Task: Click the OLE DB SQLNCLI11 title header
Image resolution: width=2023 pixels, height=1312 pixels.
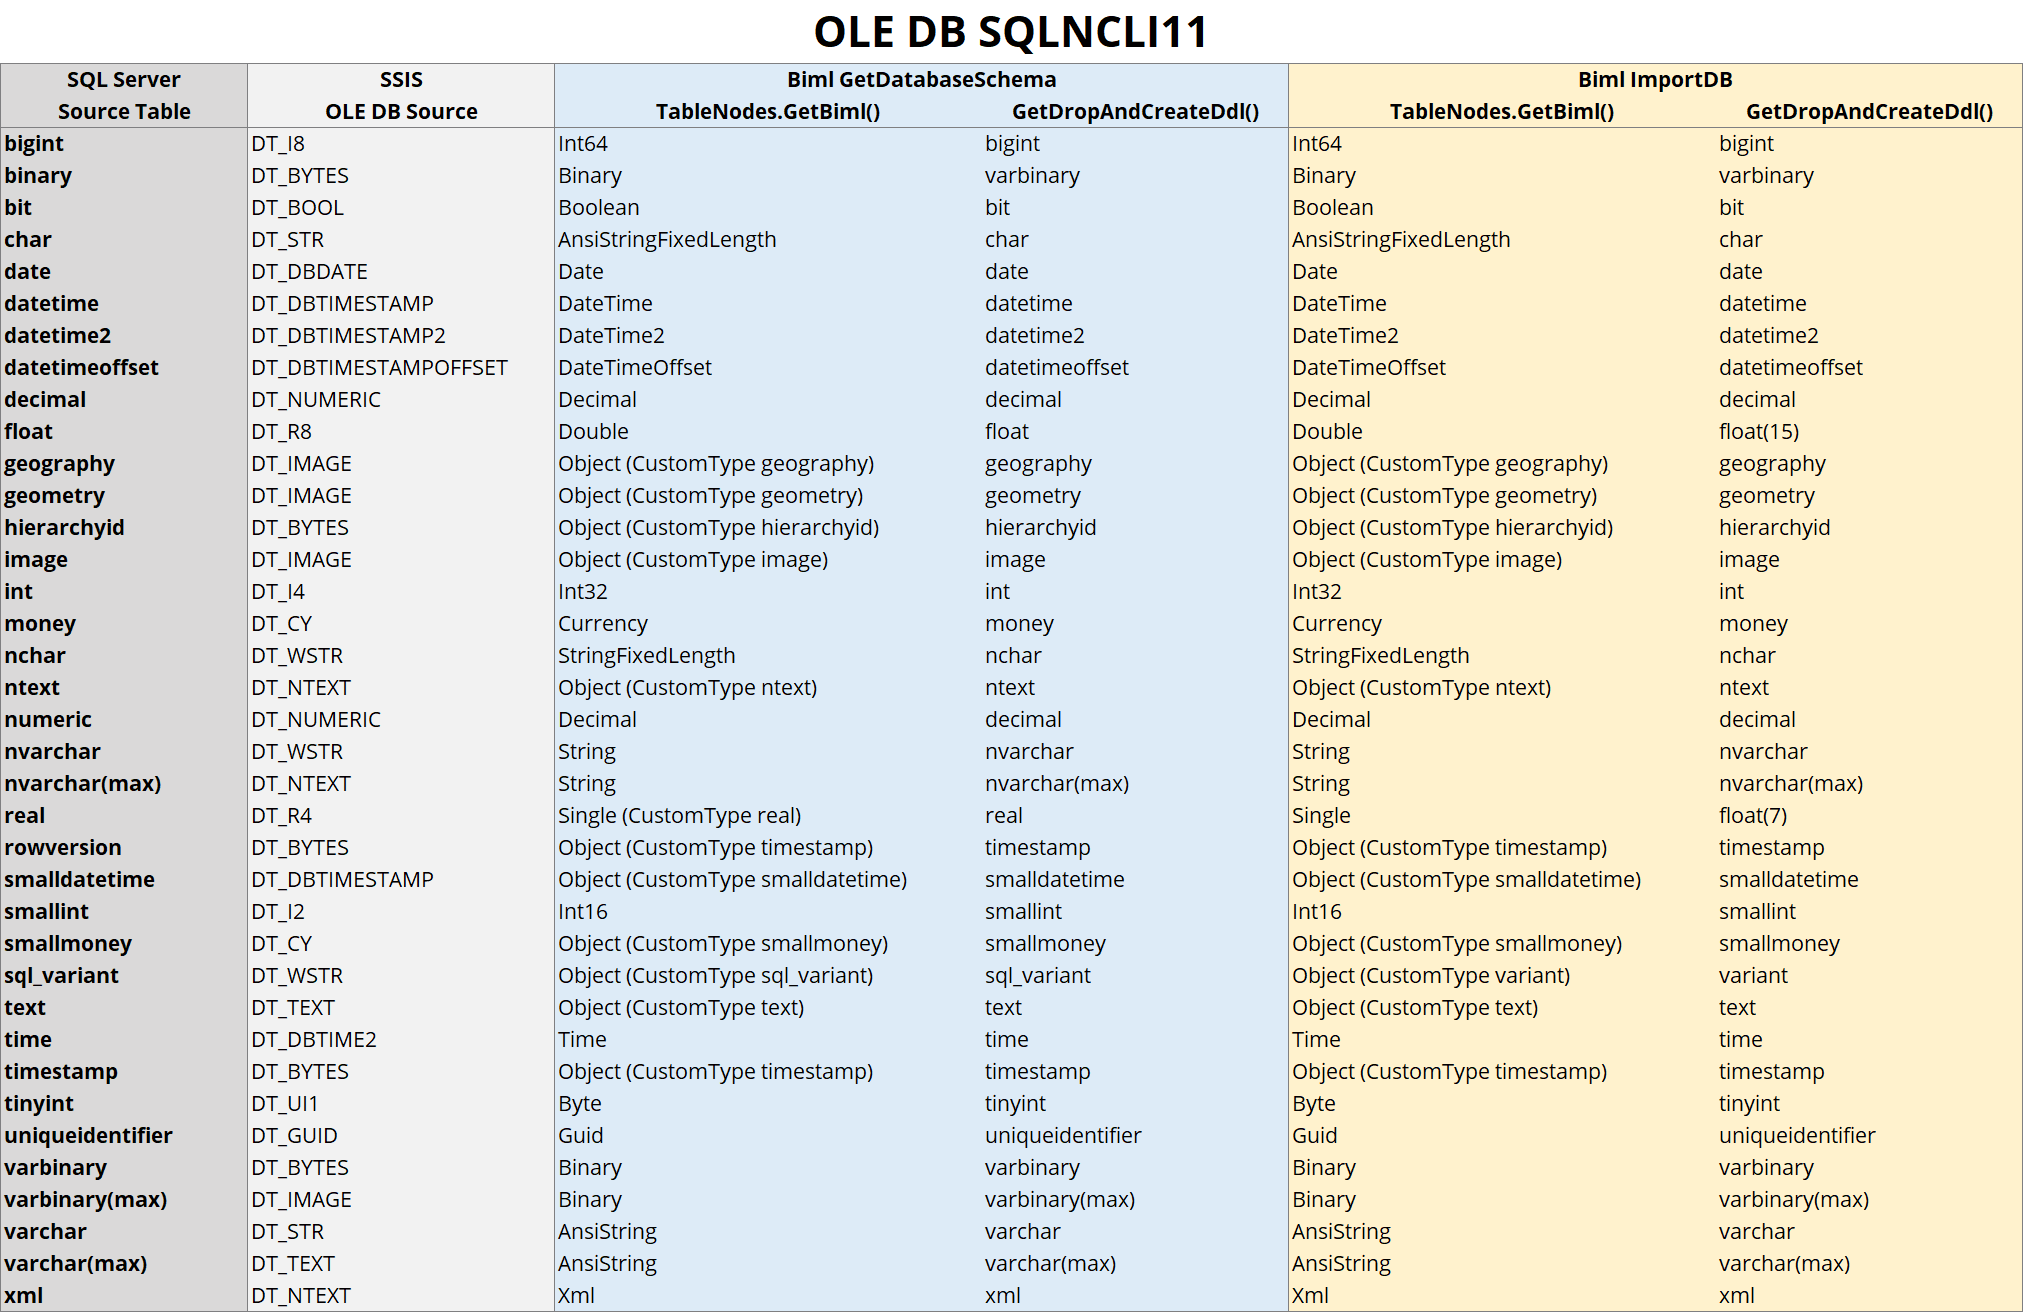Action: pyautogui.click(x=1012, y=27)
